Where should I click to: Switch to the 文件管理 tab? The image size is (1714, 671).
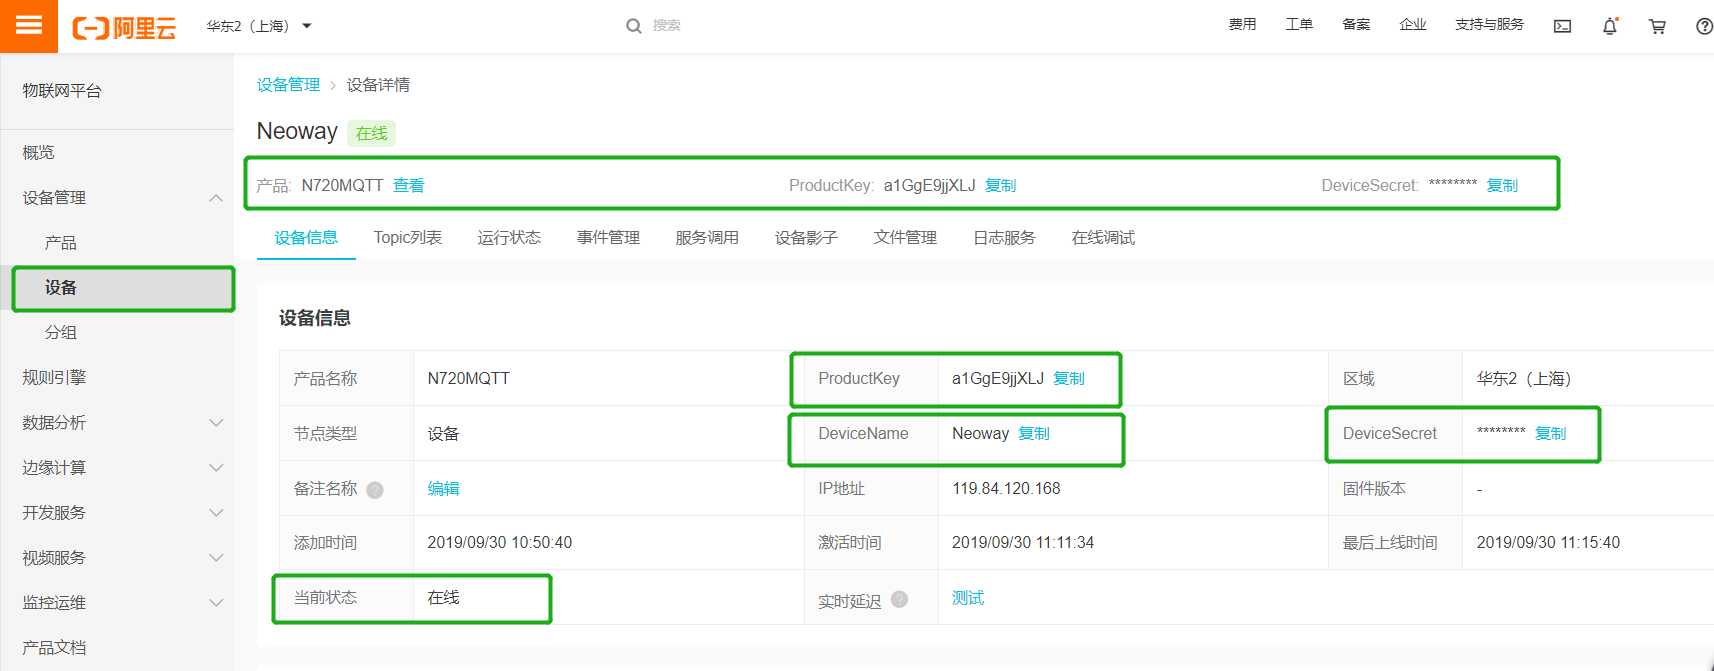(x=905, y=238)
